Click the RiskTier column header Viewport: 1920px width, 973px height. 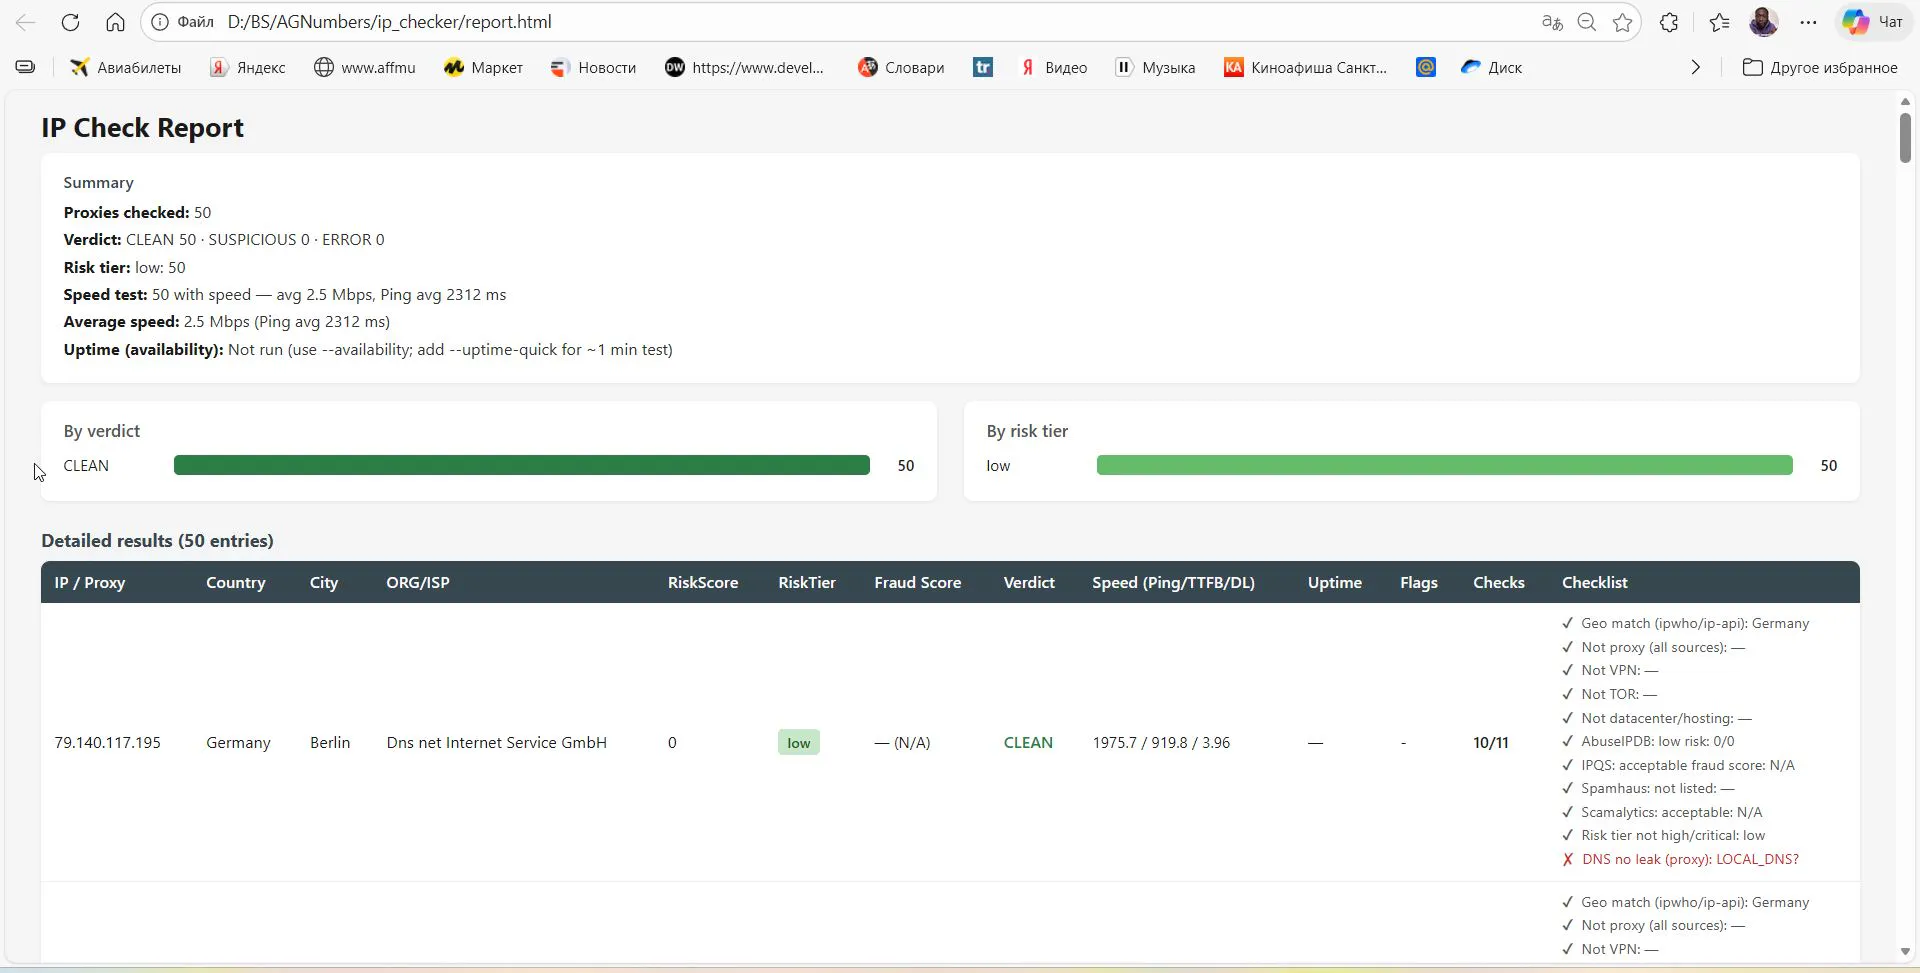click(x=807, y=582)
